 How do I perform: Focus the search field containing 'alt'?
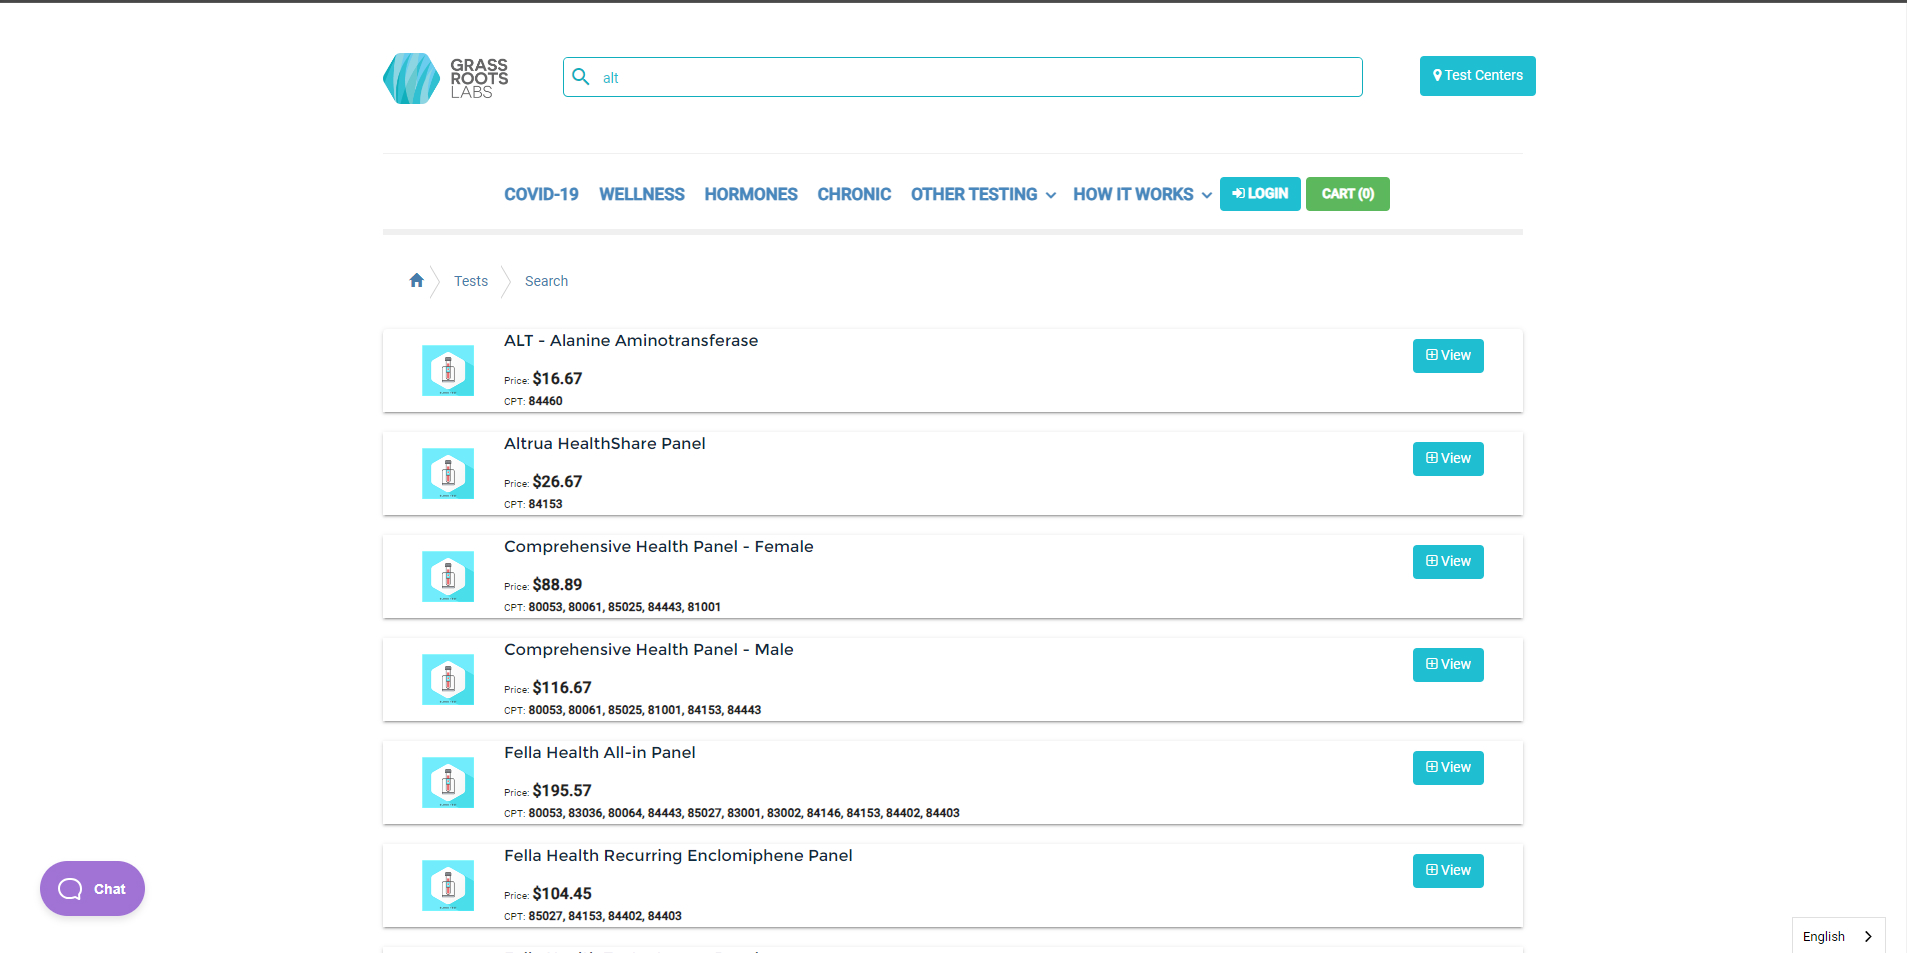click(962, 77)
